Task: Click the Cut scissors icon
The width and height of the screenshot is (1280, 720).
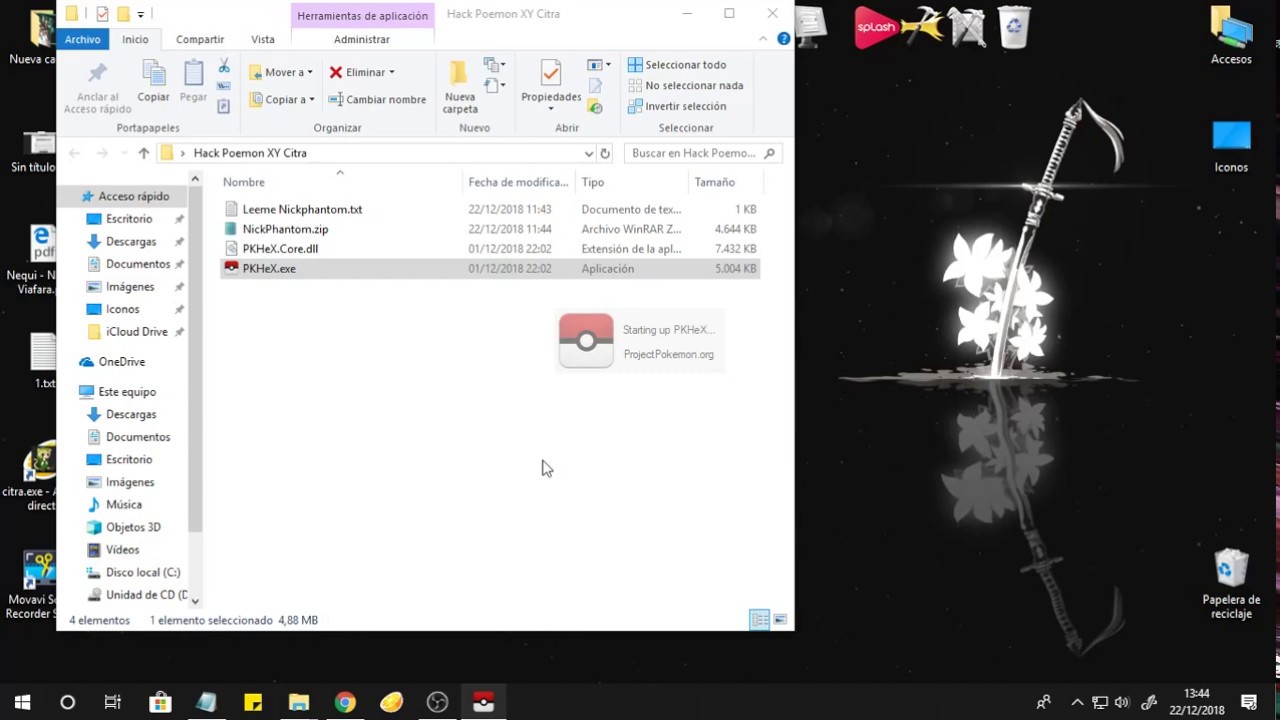Action: 224,66
